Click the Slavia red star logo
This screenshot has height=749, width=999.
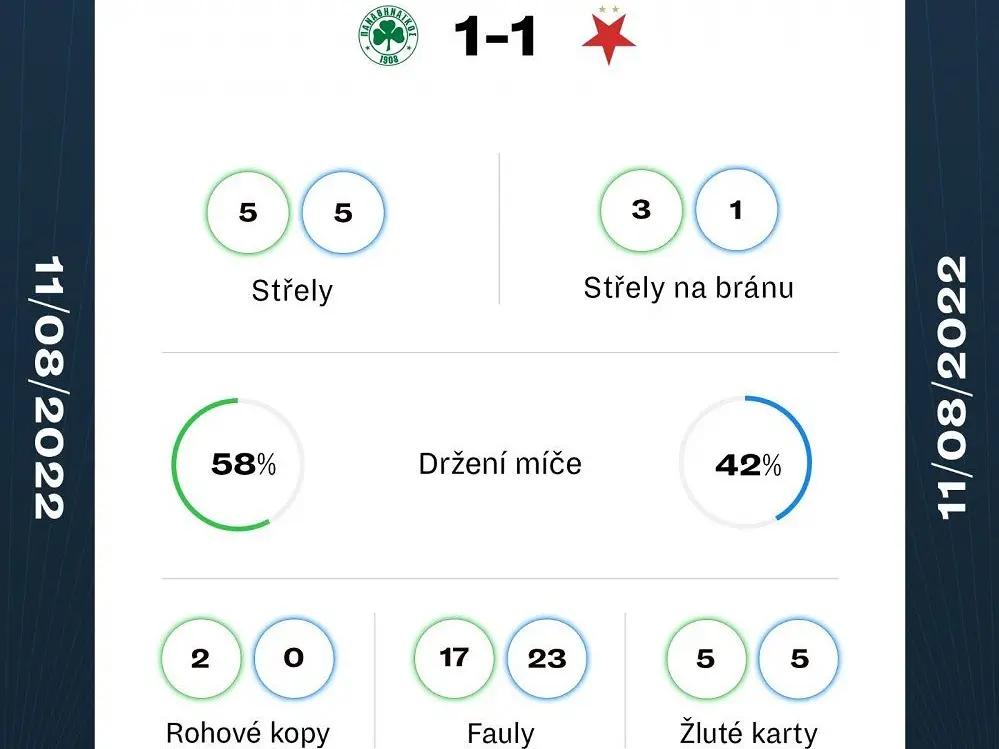click(x=608, y=36)
